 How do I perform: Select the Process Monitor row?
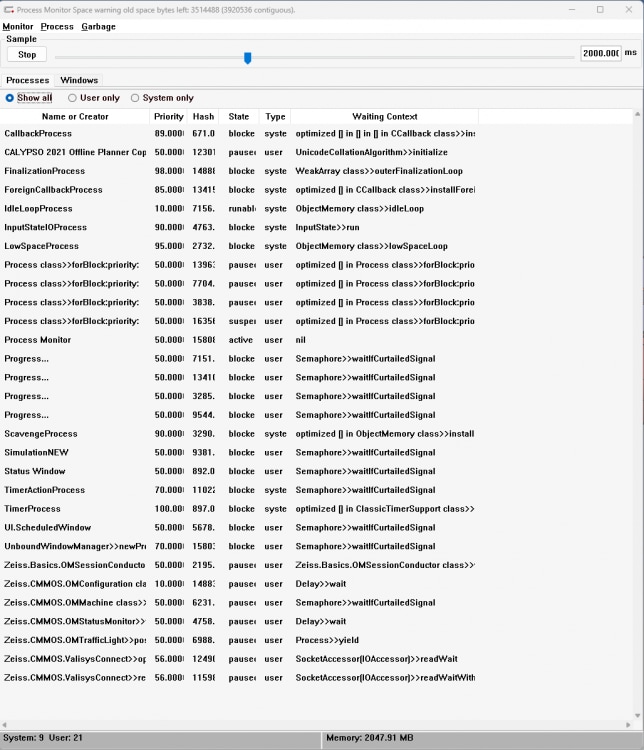pyautogui.click(x=239, y=340)
